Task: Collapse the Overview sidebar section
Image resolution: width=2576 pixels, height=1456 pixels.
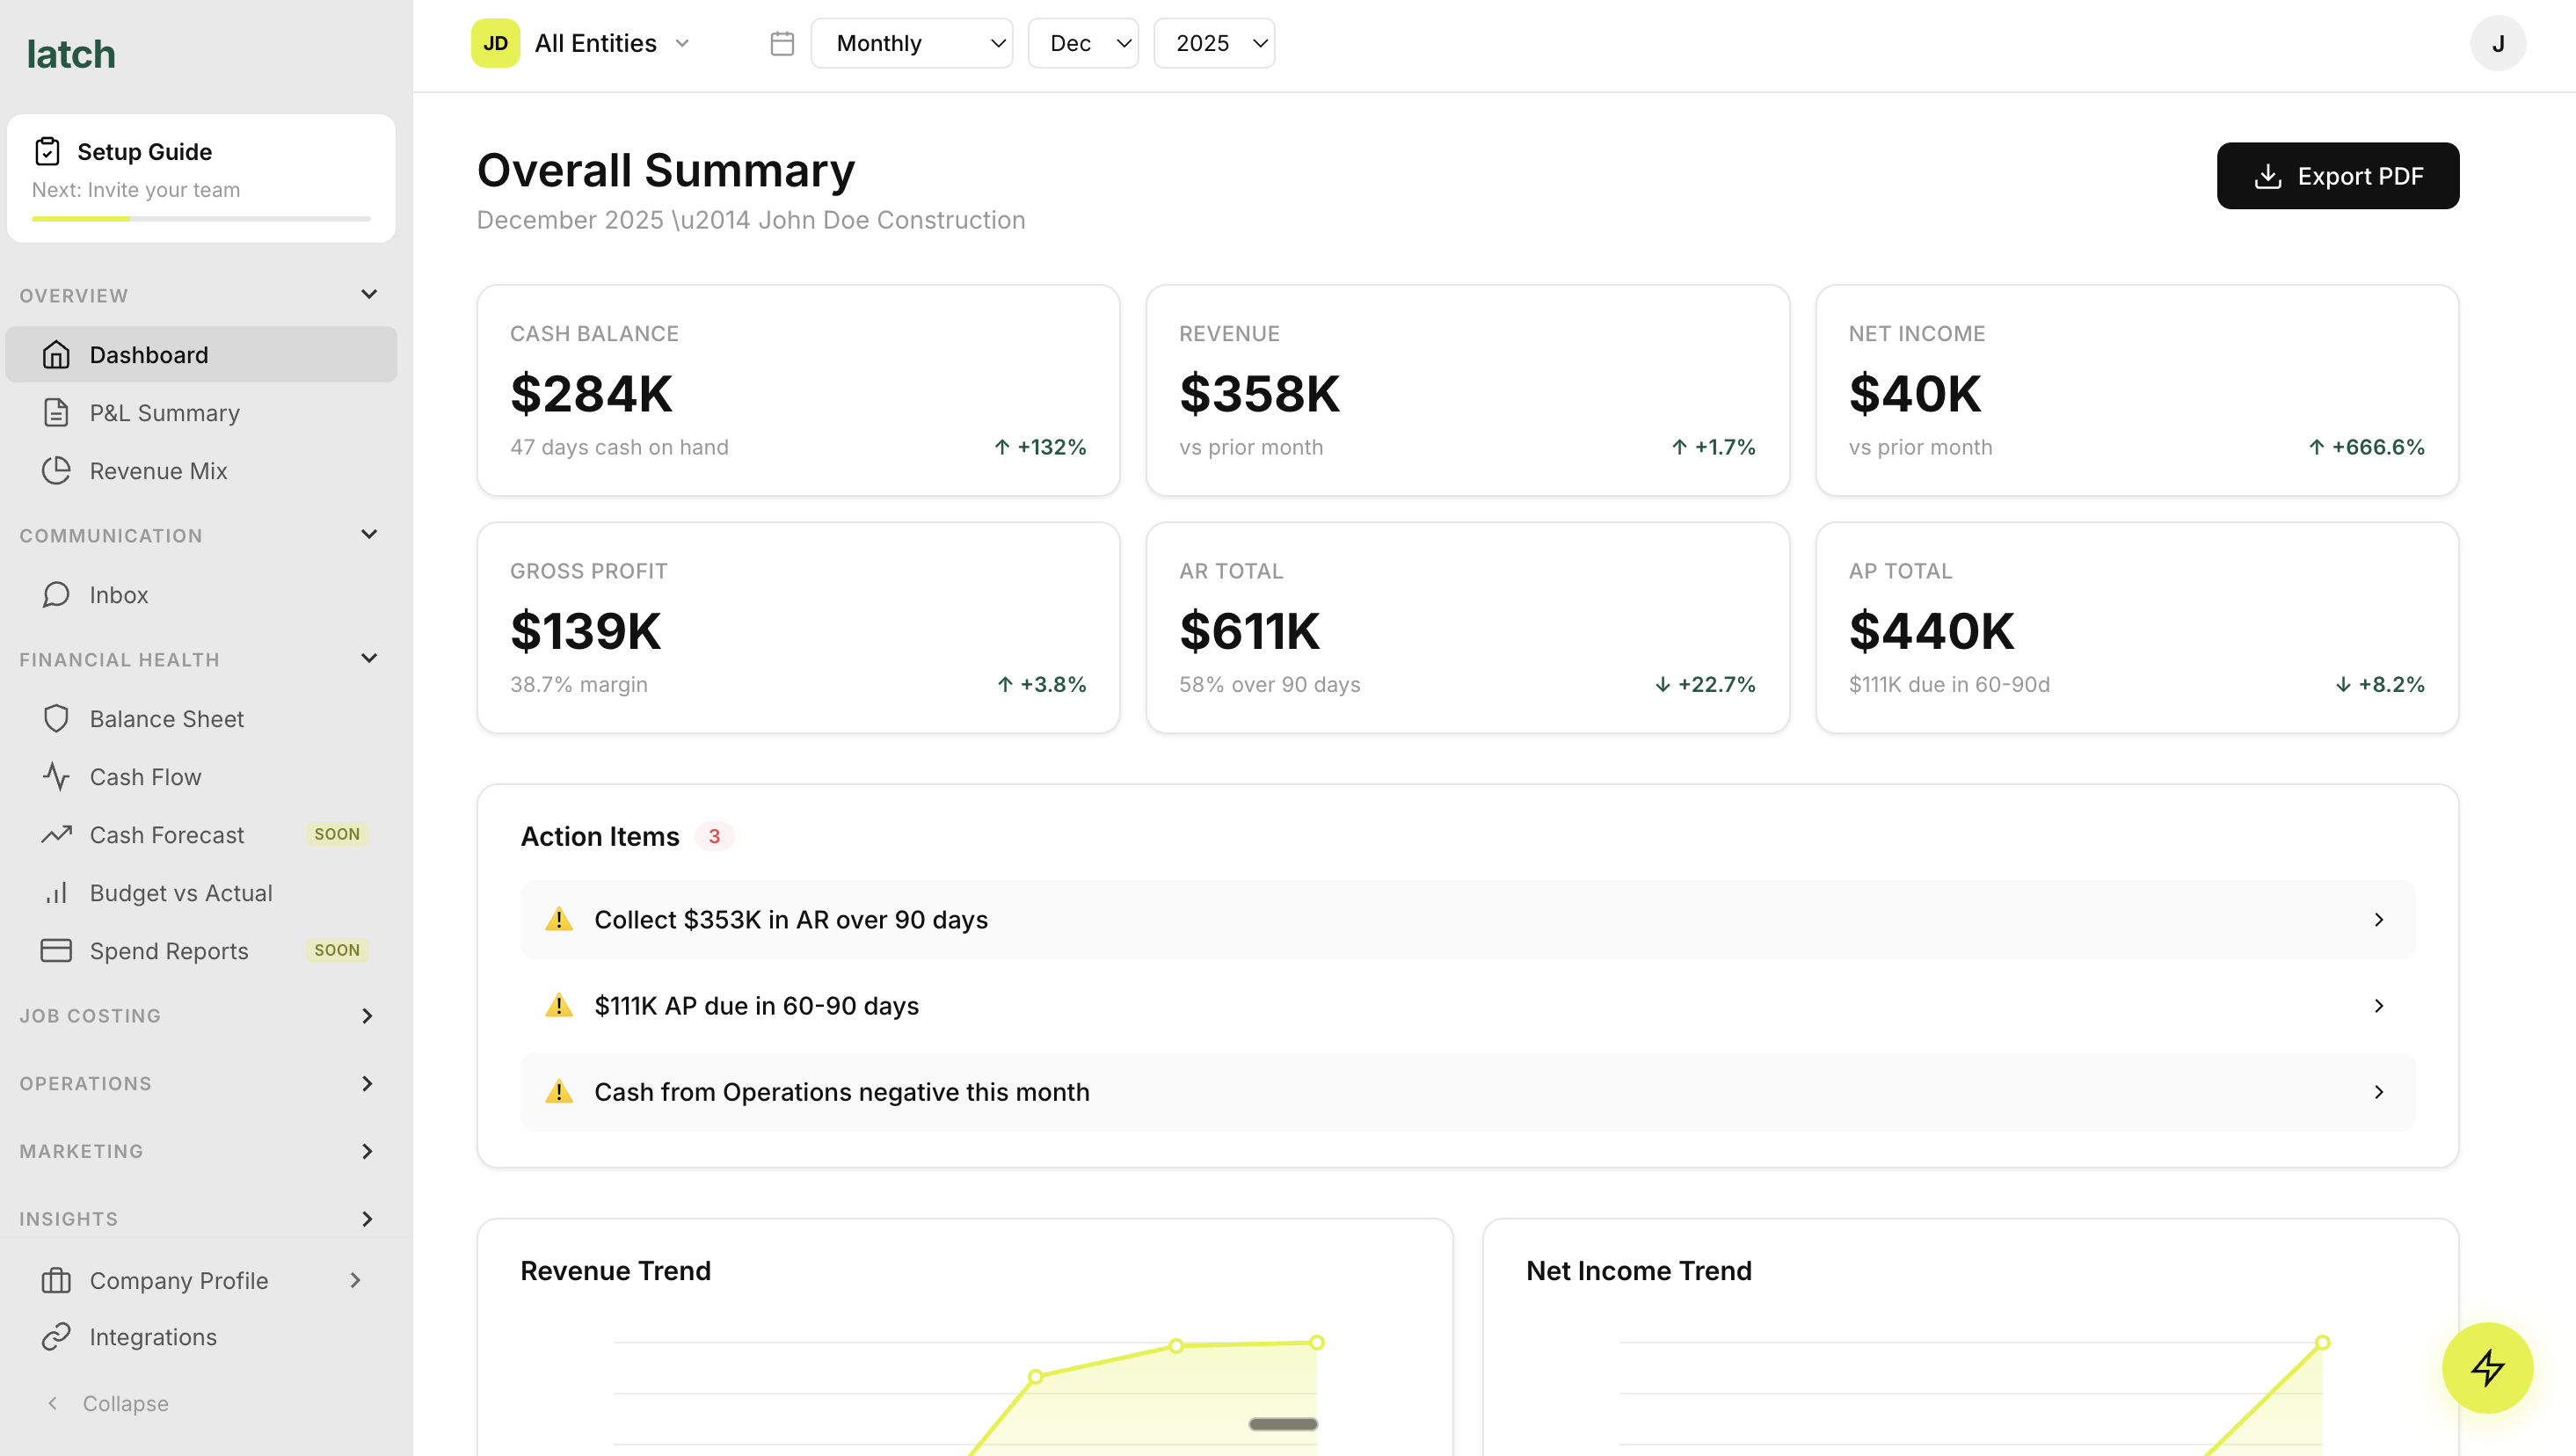Action: coord(368,295)
